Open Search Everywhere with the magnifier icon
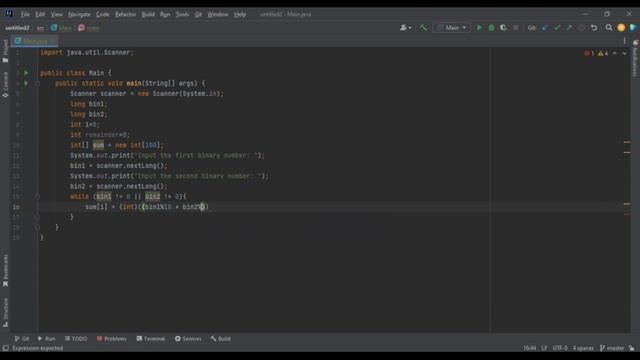Screen dimensions: 640x360 pyautogui.click(x=609, y=28)
